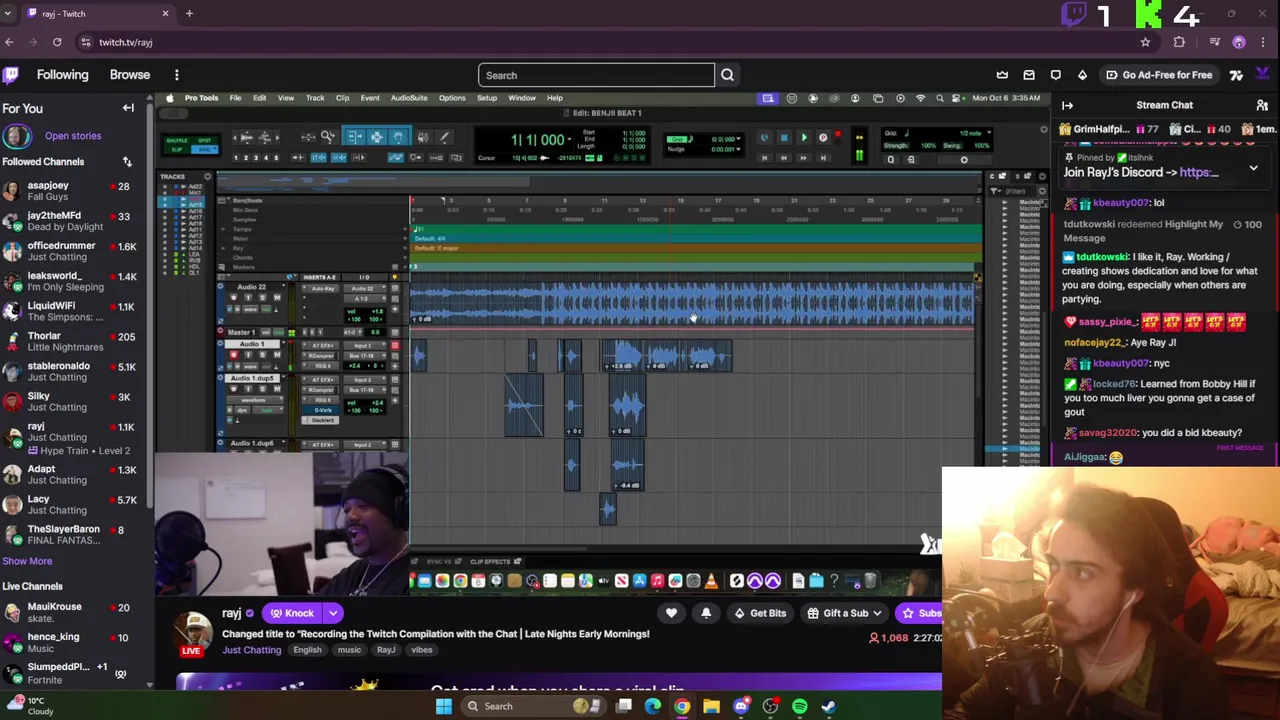Viewport: 1280px width, 720px height.
Task: Open the Window menu in Pro Tools
Action: [522, 98]
